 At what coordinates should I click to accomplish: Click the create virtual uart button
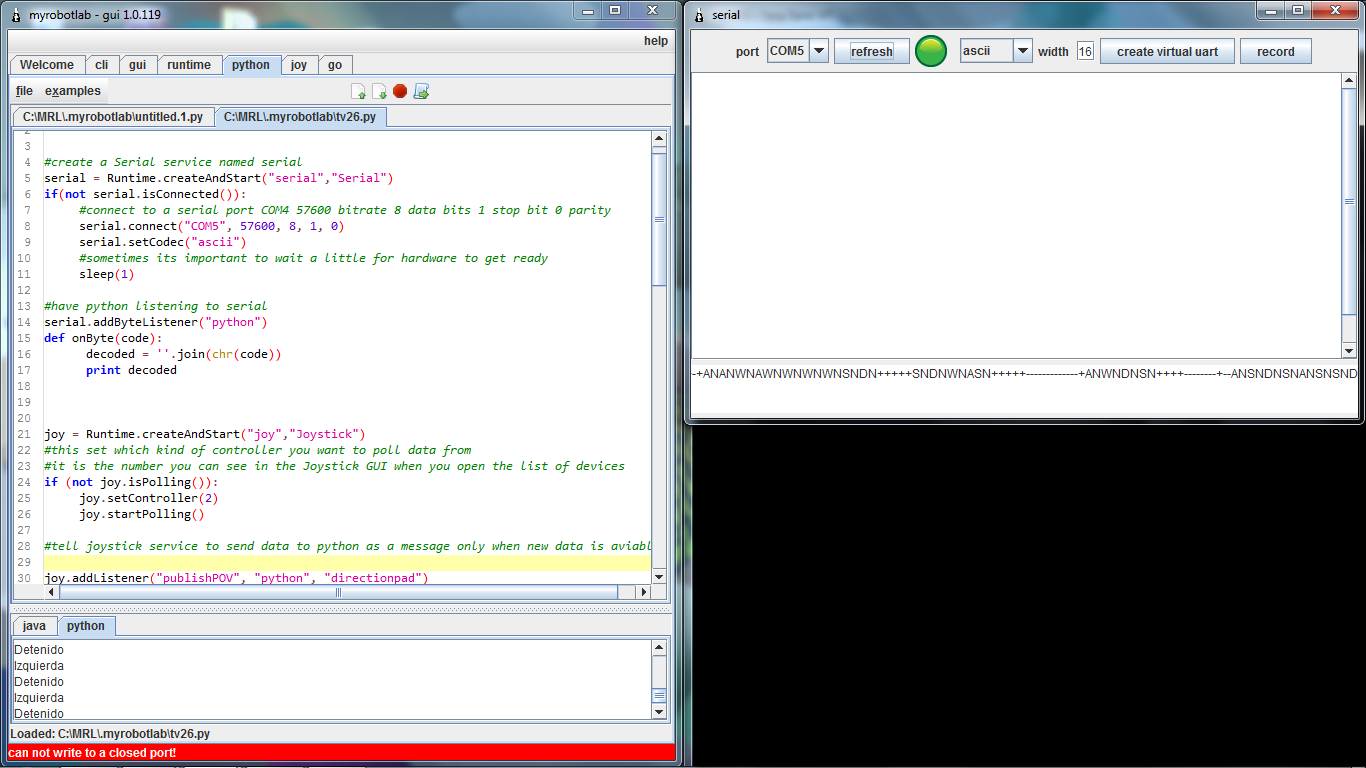pos(1167,51)
